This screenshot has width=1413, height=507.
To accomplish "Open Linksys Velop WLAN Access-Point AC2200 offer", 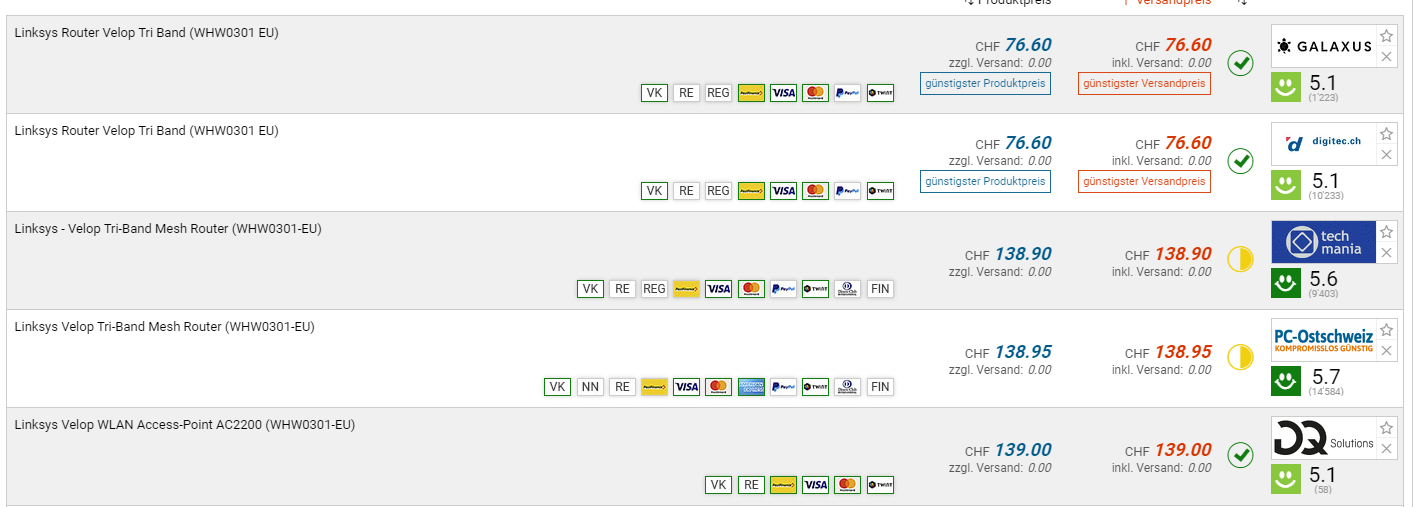I will (185, 425).
